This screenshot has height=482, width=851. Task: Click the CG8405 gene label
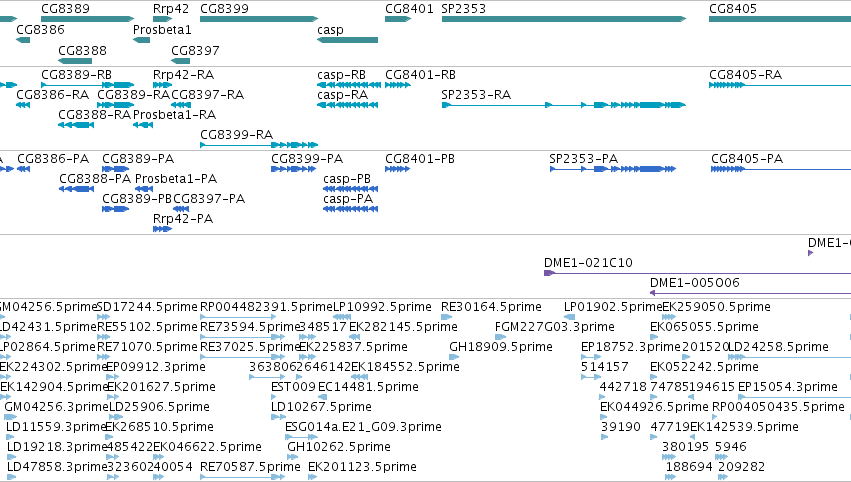(733, 9)
